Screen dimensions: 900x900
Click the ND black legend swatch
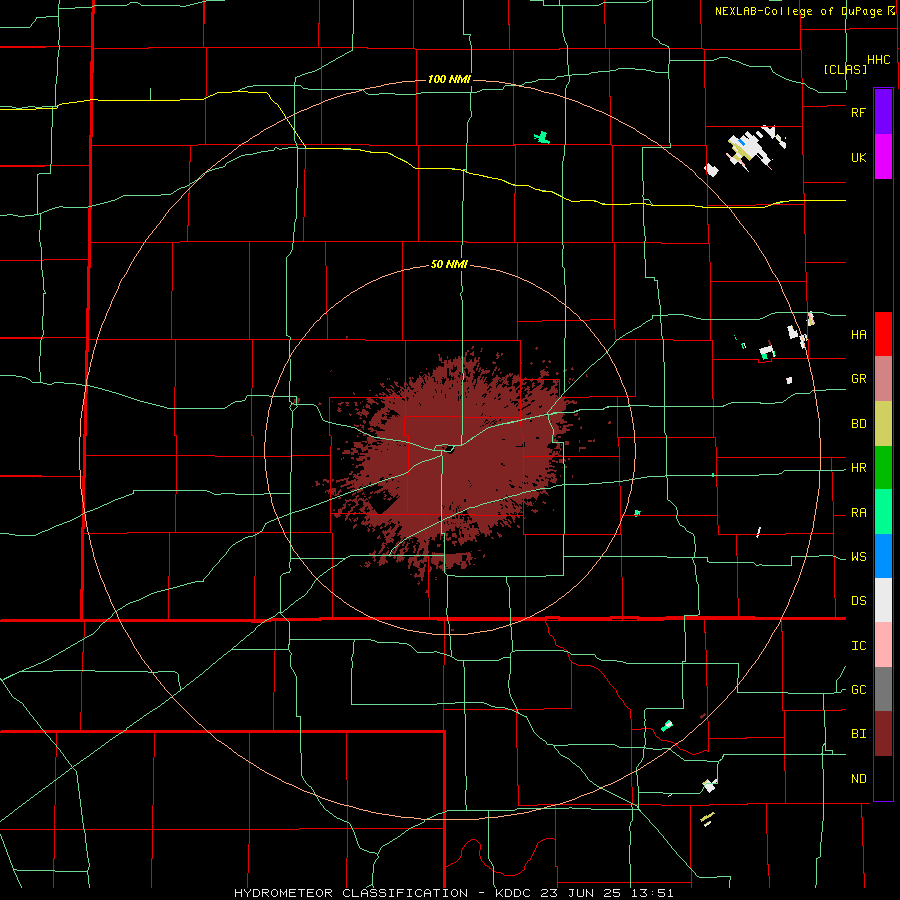pyautogui.click(x=883, y=778)
